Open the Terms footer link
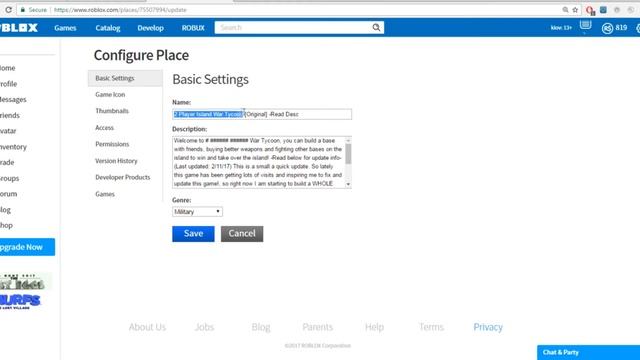 click(x=431, y=327)
